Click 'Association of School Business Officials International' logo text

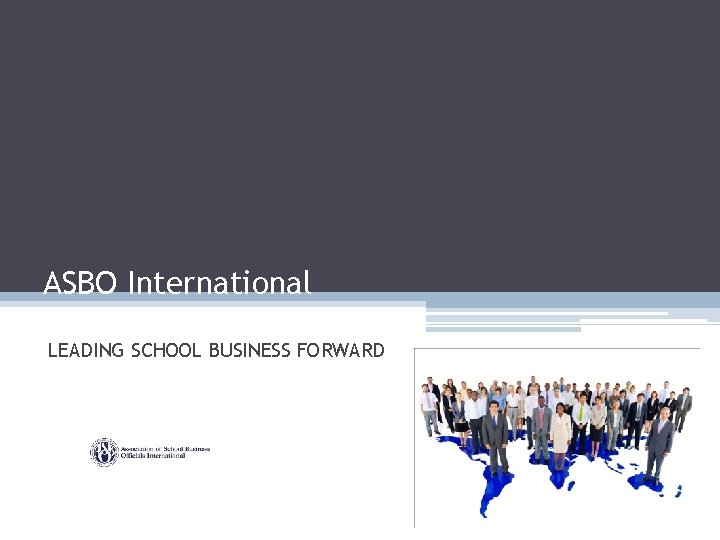pos(165,452)
